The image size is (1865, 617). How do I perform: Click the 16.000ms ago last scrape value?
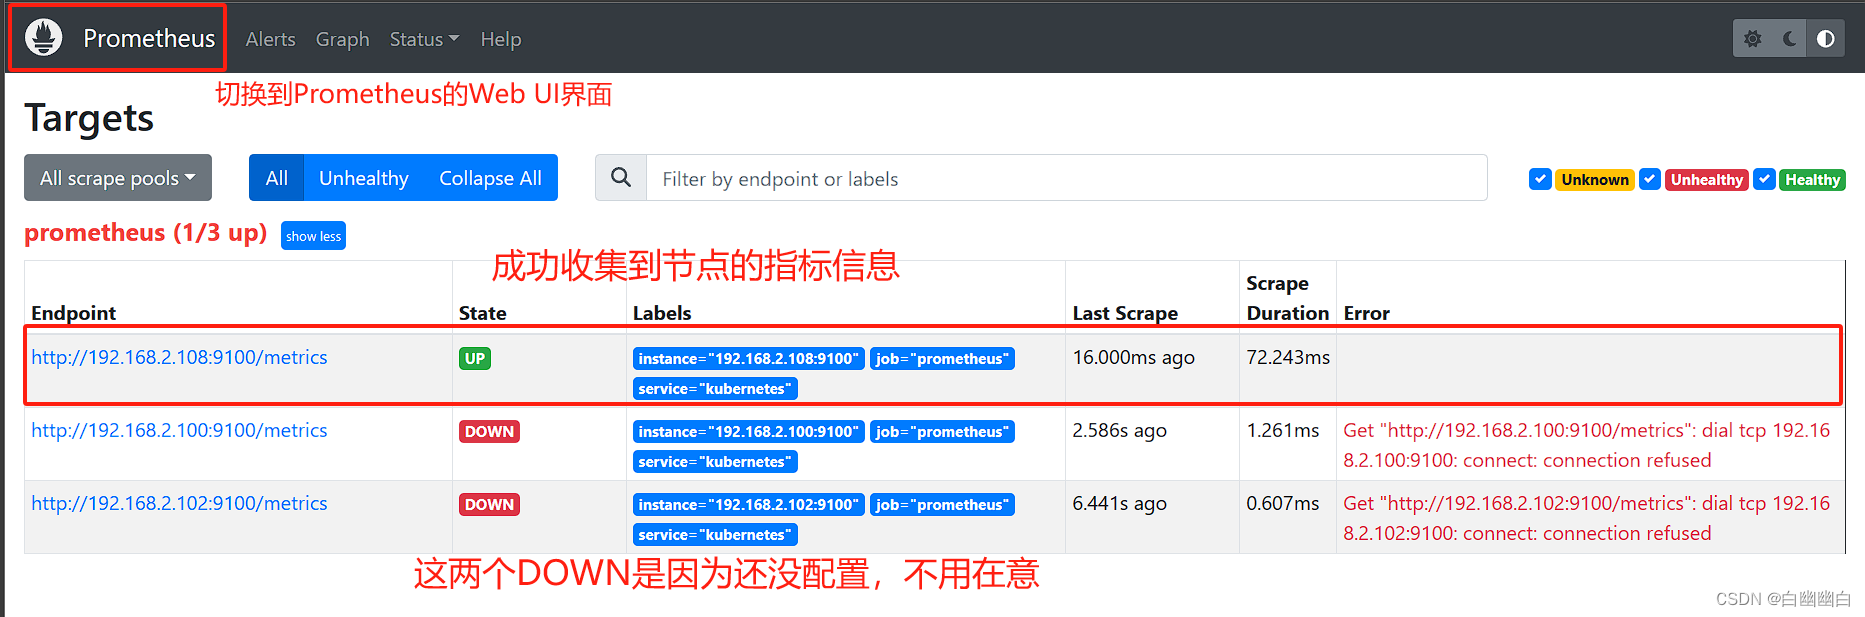[1134, 357]
